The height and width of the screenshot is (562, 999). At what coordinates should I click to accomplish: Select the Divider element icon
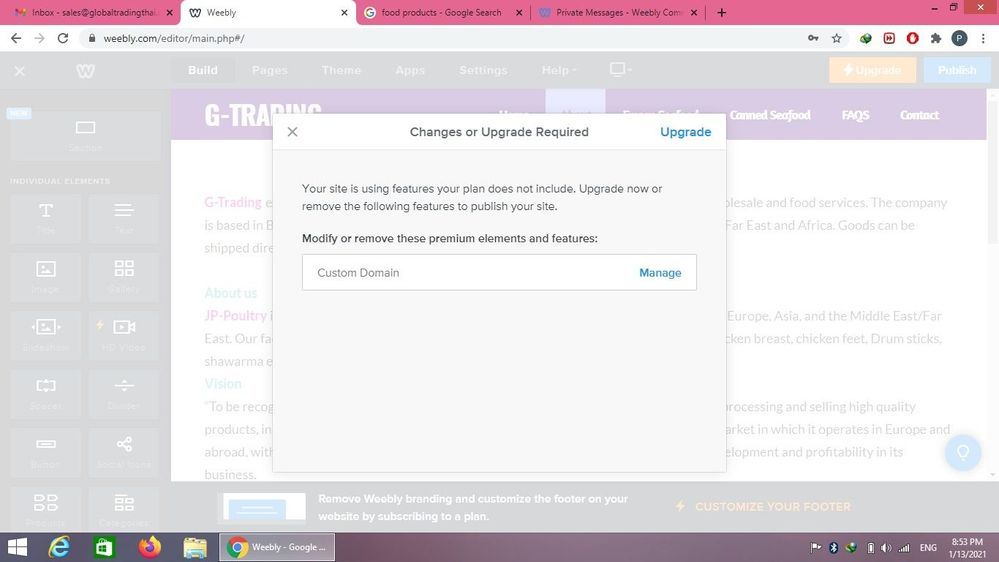pos(124,391)
